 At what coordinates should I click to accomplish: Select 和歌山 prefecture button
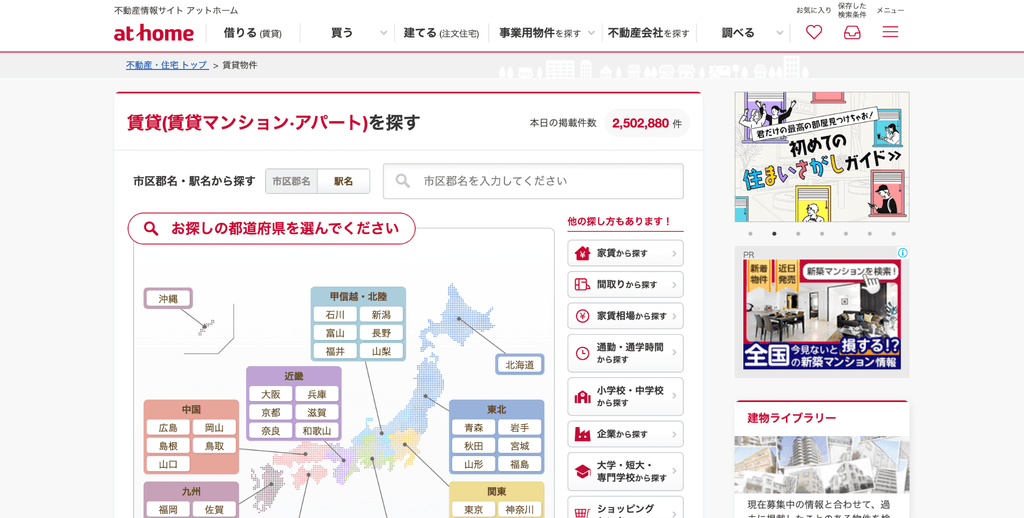tap(317, 431)
